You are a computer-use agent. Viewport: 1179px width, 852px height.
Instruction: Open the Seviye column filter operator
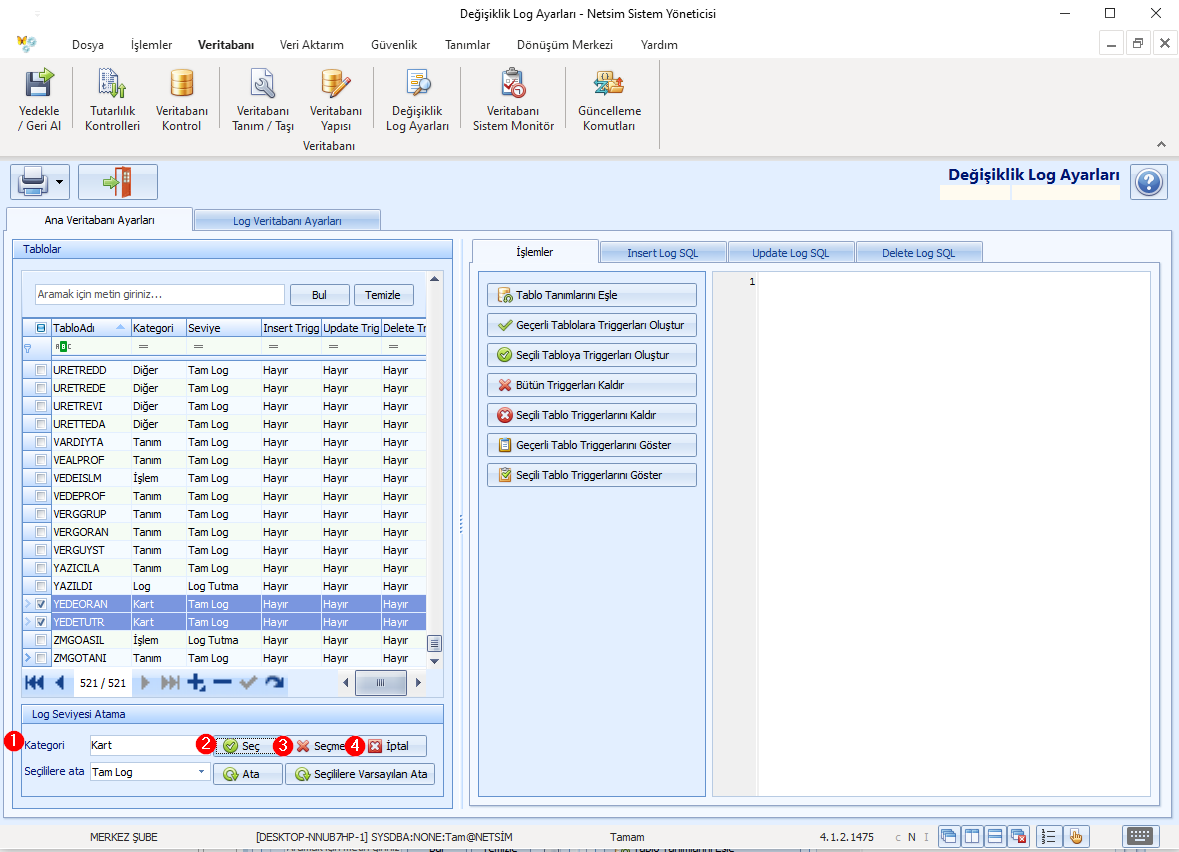[x=199, y=347]
